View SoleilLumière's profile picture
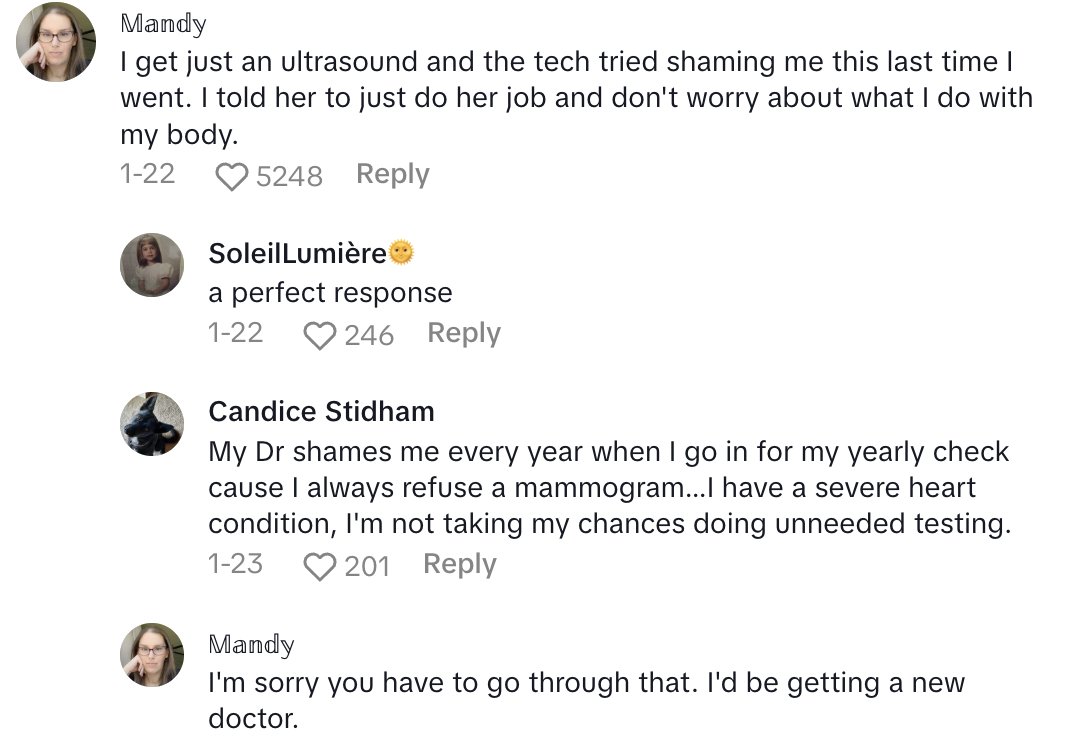Screen dimensions: 1082x740 (152, 265)
